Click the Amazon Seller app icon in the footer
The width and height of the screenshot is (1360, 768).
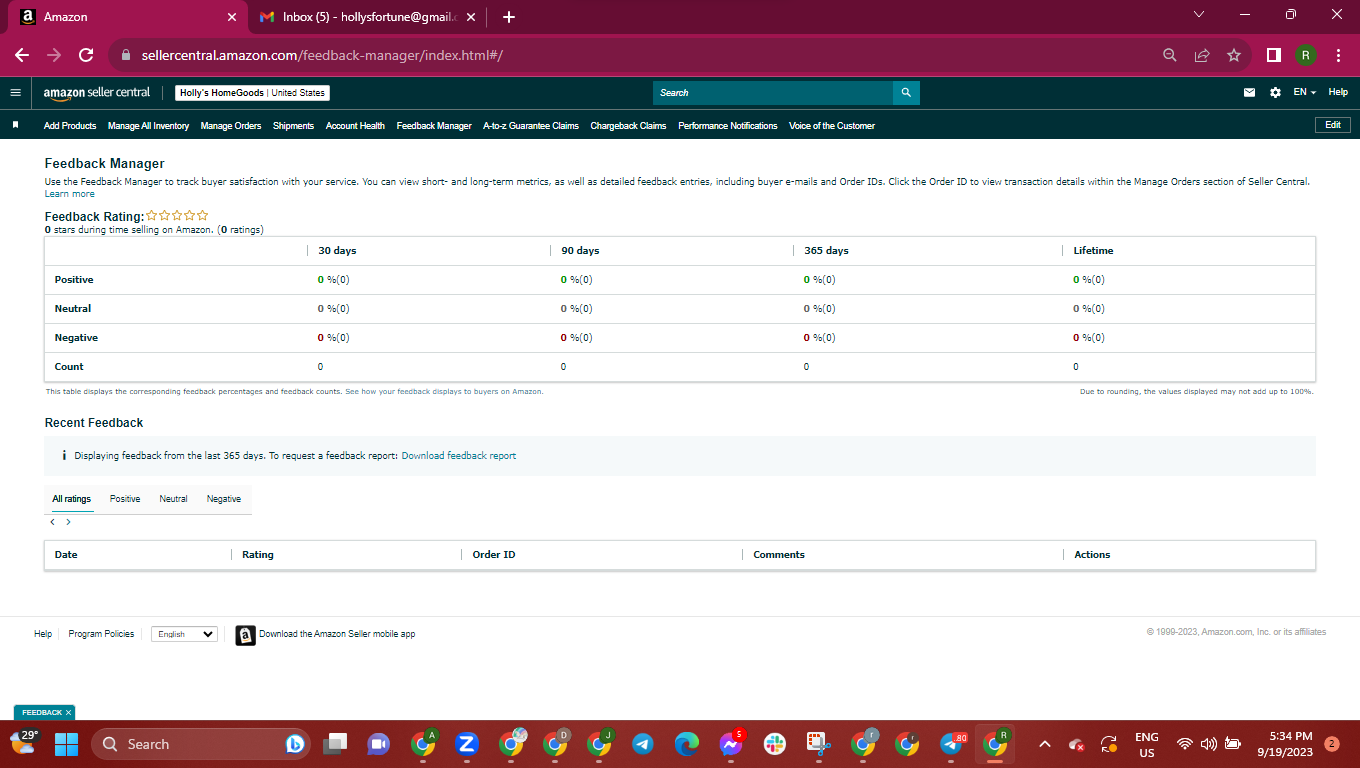(245, 635)
